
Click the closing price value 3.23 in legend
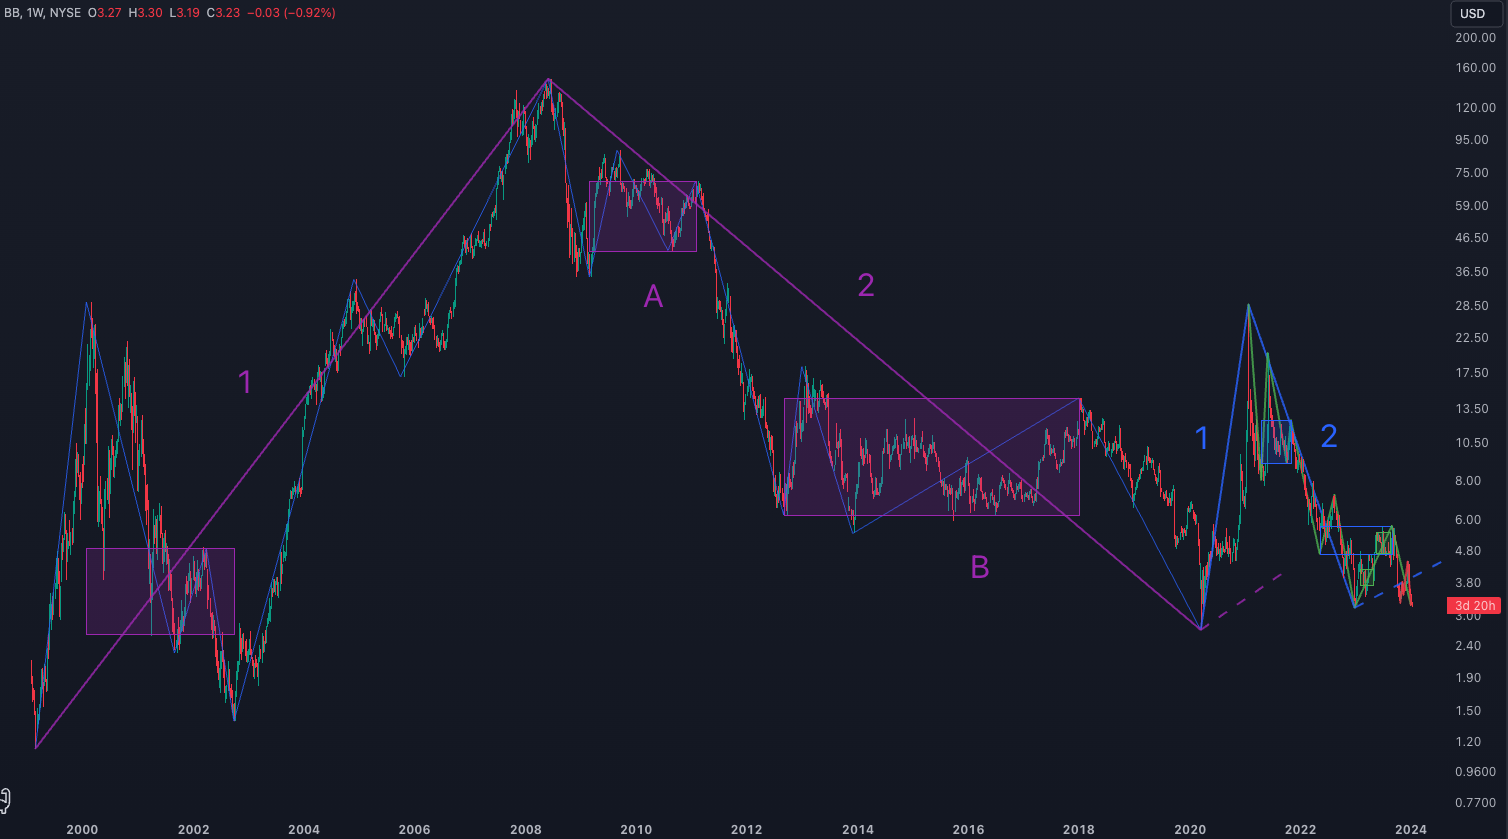pyautogui.click(x=229, y=13)
